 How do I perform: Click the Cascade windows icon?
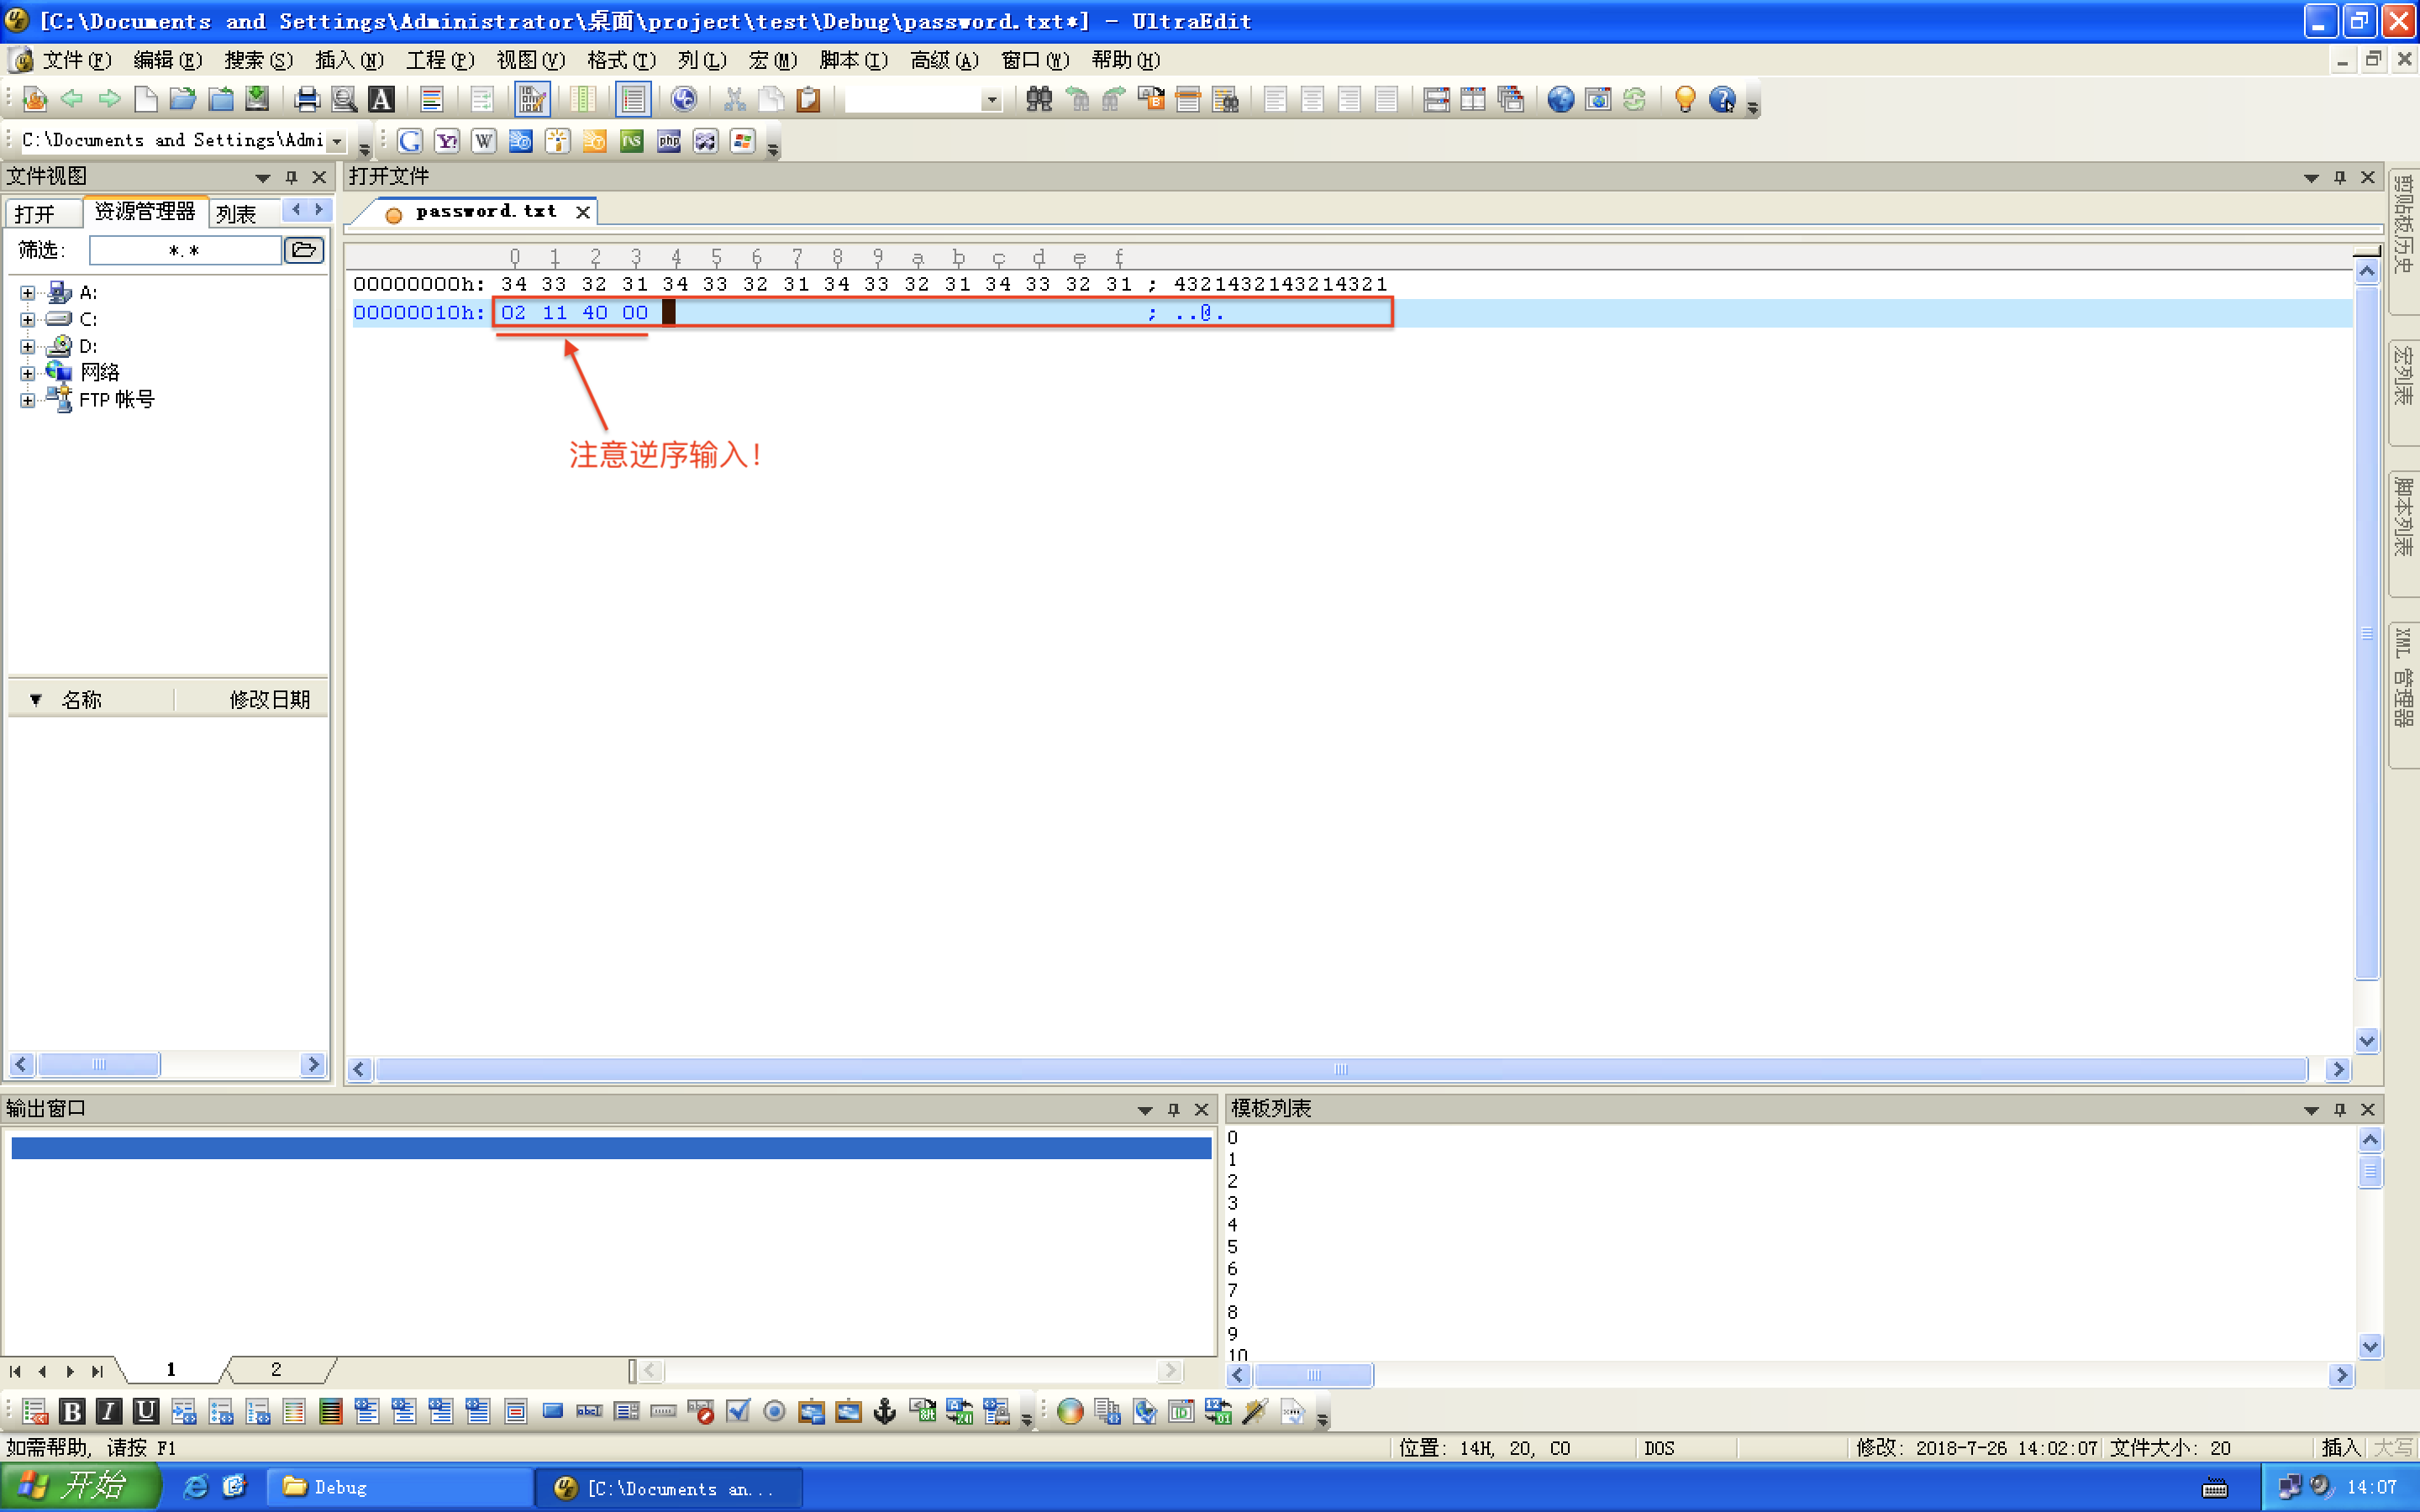[x=1511, y=99]
